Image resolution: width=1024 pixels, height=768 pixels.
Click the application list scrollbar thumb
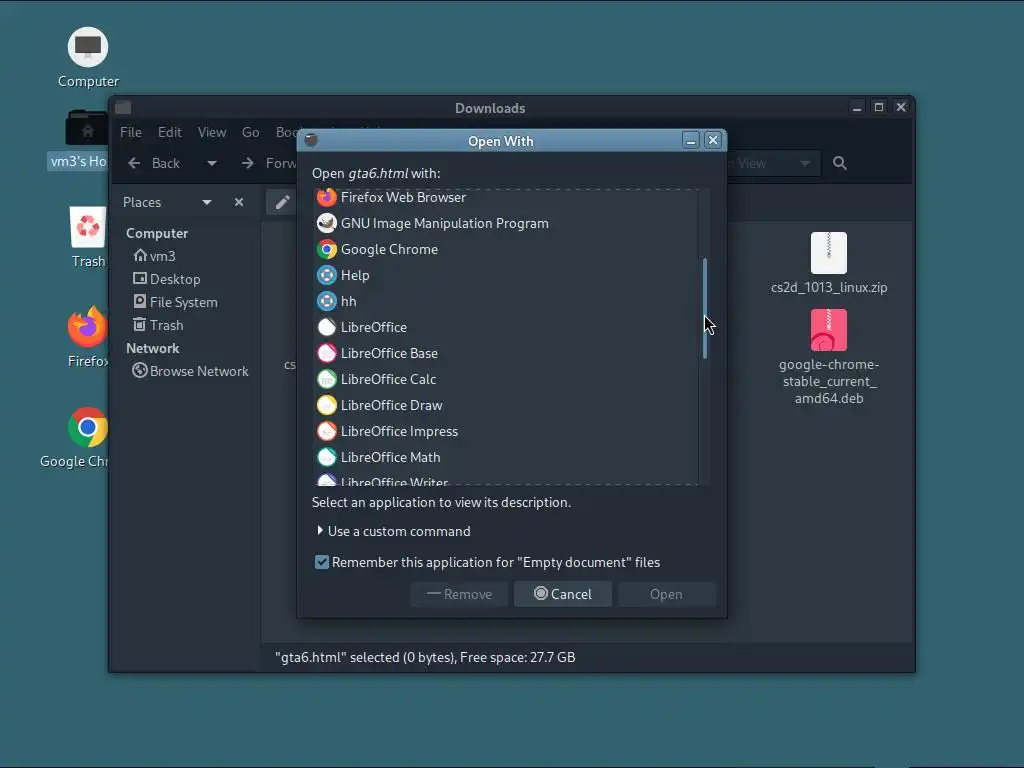coord(705,308)
